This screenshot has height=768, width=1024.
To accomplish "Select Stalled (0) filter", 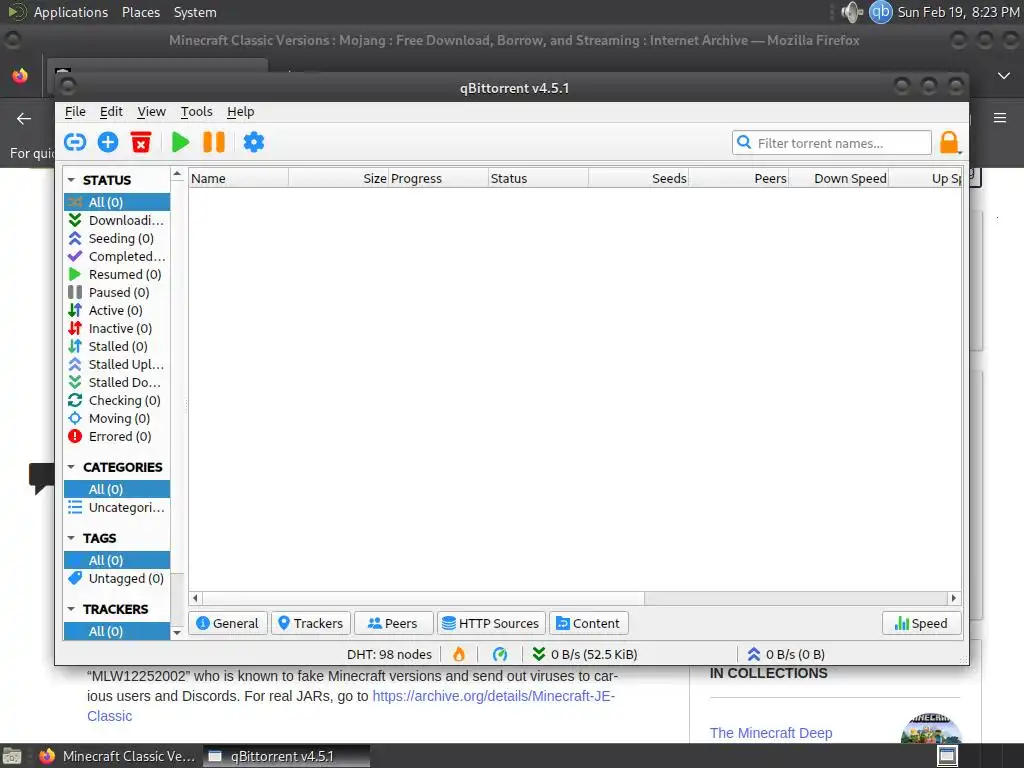I will point(117,346).
